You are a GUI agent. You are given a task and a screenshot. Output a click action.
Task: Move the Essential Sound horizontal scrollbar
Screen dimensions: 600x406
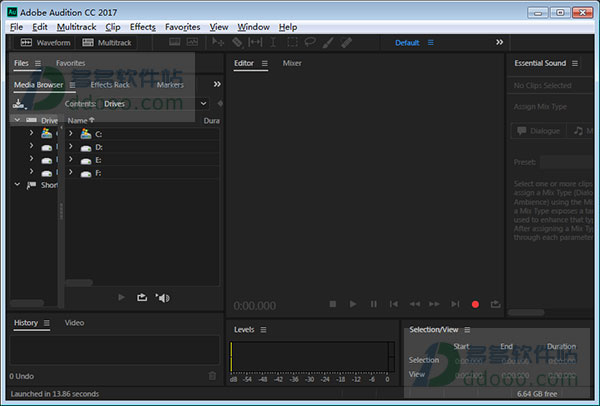526,312
